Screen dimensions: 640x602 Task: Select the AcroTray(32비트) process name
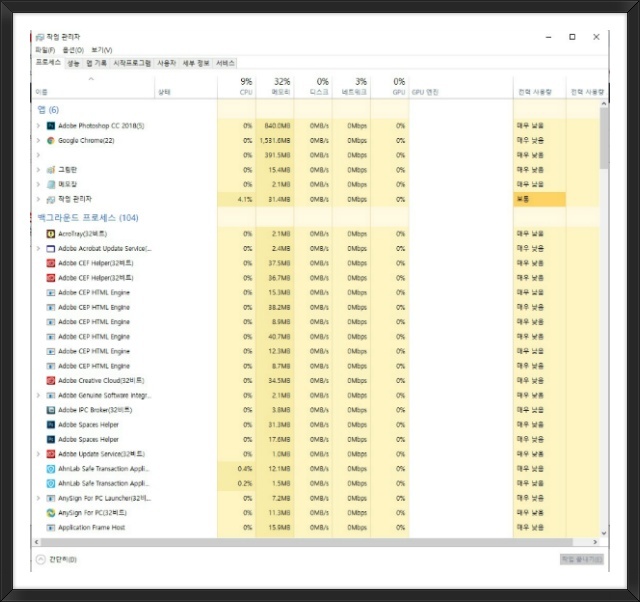click(82, 234)
